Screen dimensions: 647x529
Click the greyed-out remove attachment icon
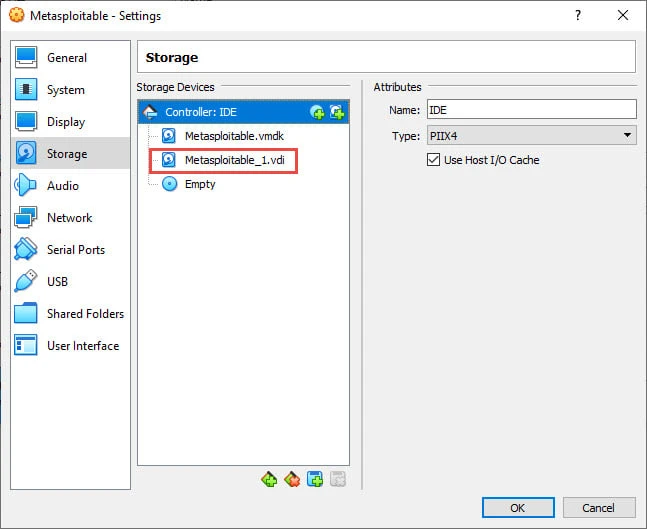(338, 479)
